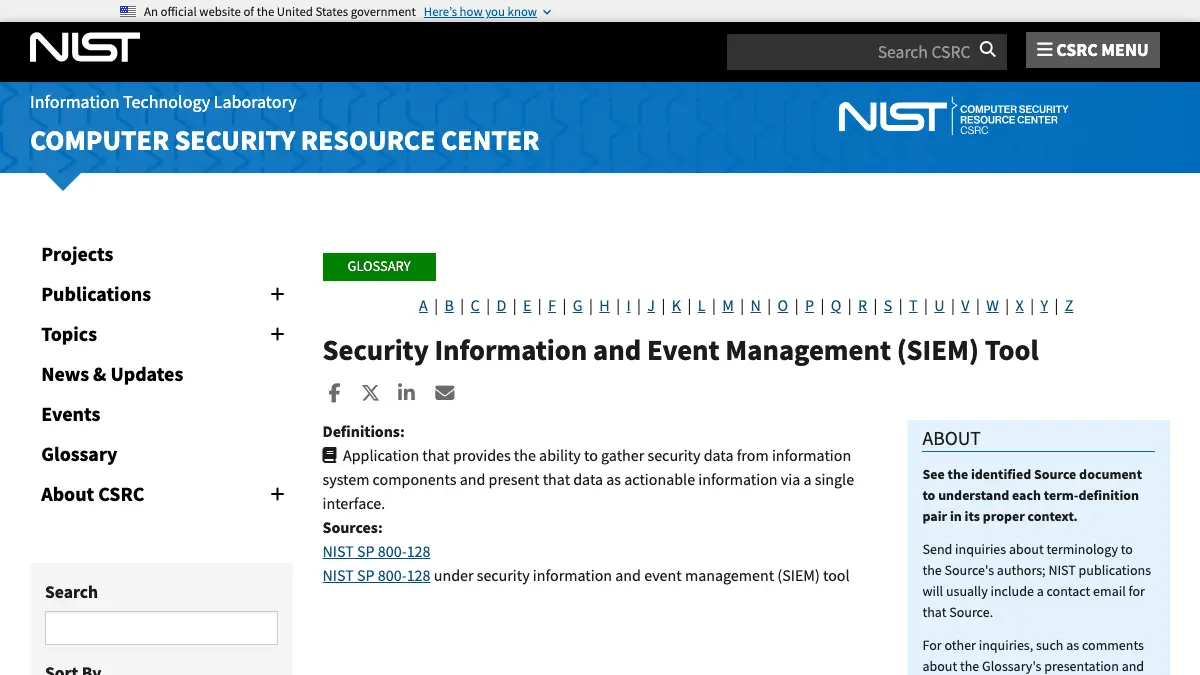Expand the Topics submenu
Screen dimensions: 1200x675
(277, 334)
